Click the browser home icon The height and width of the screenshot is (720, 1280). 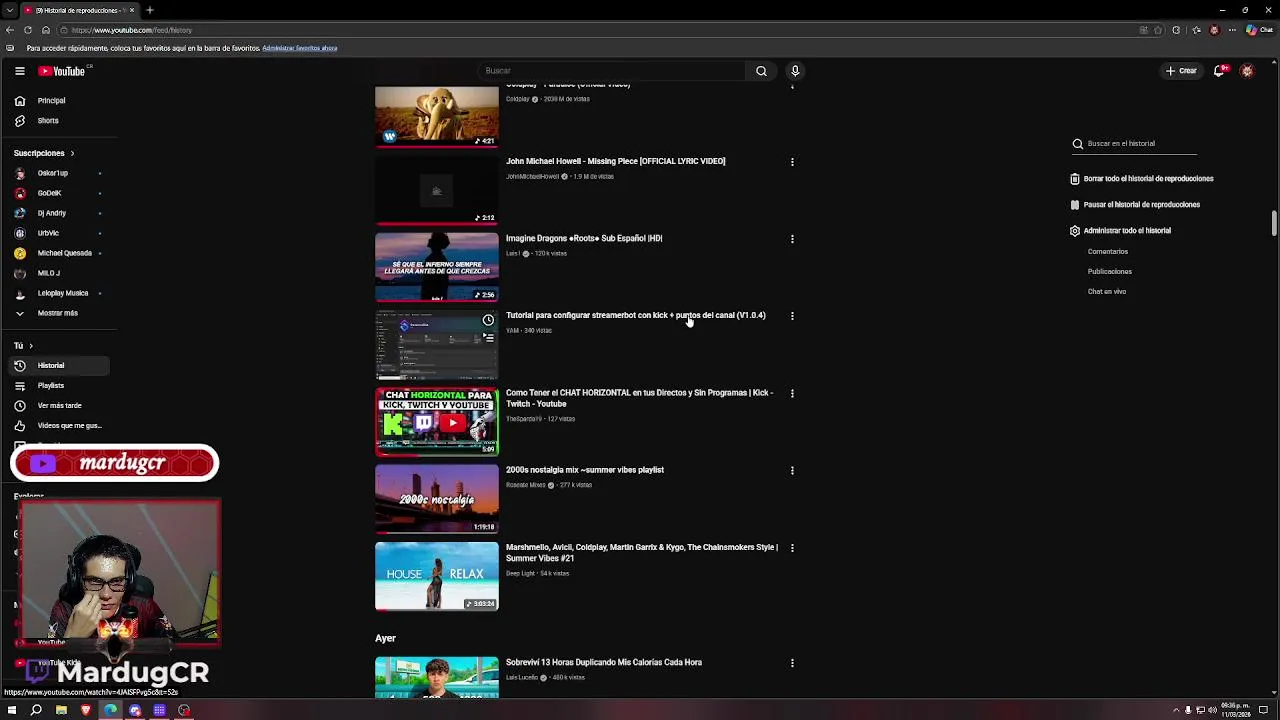pyautogui.click(x=45, y=30)
